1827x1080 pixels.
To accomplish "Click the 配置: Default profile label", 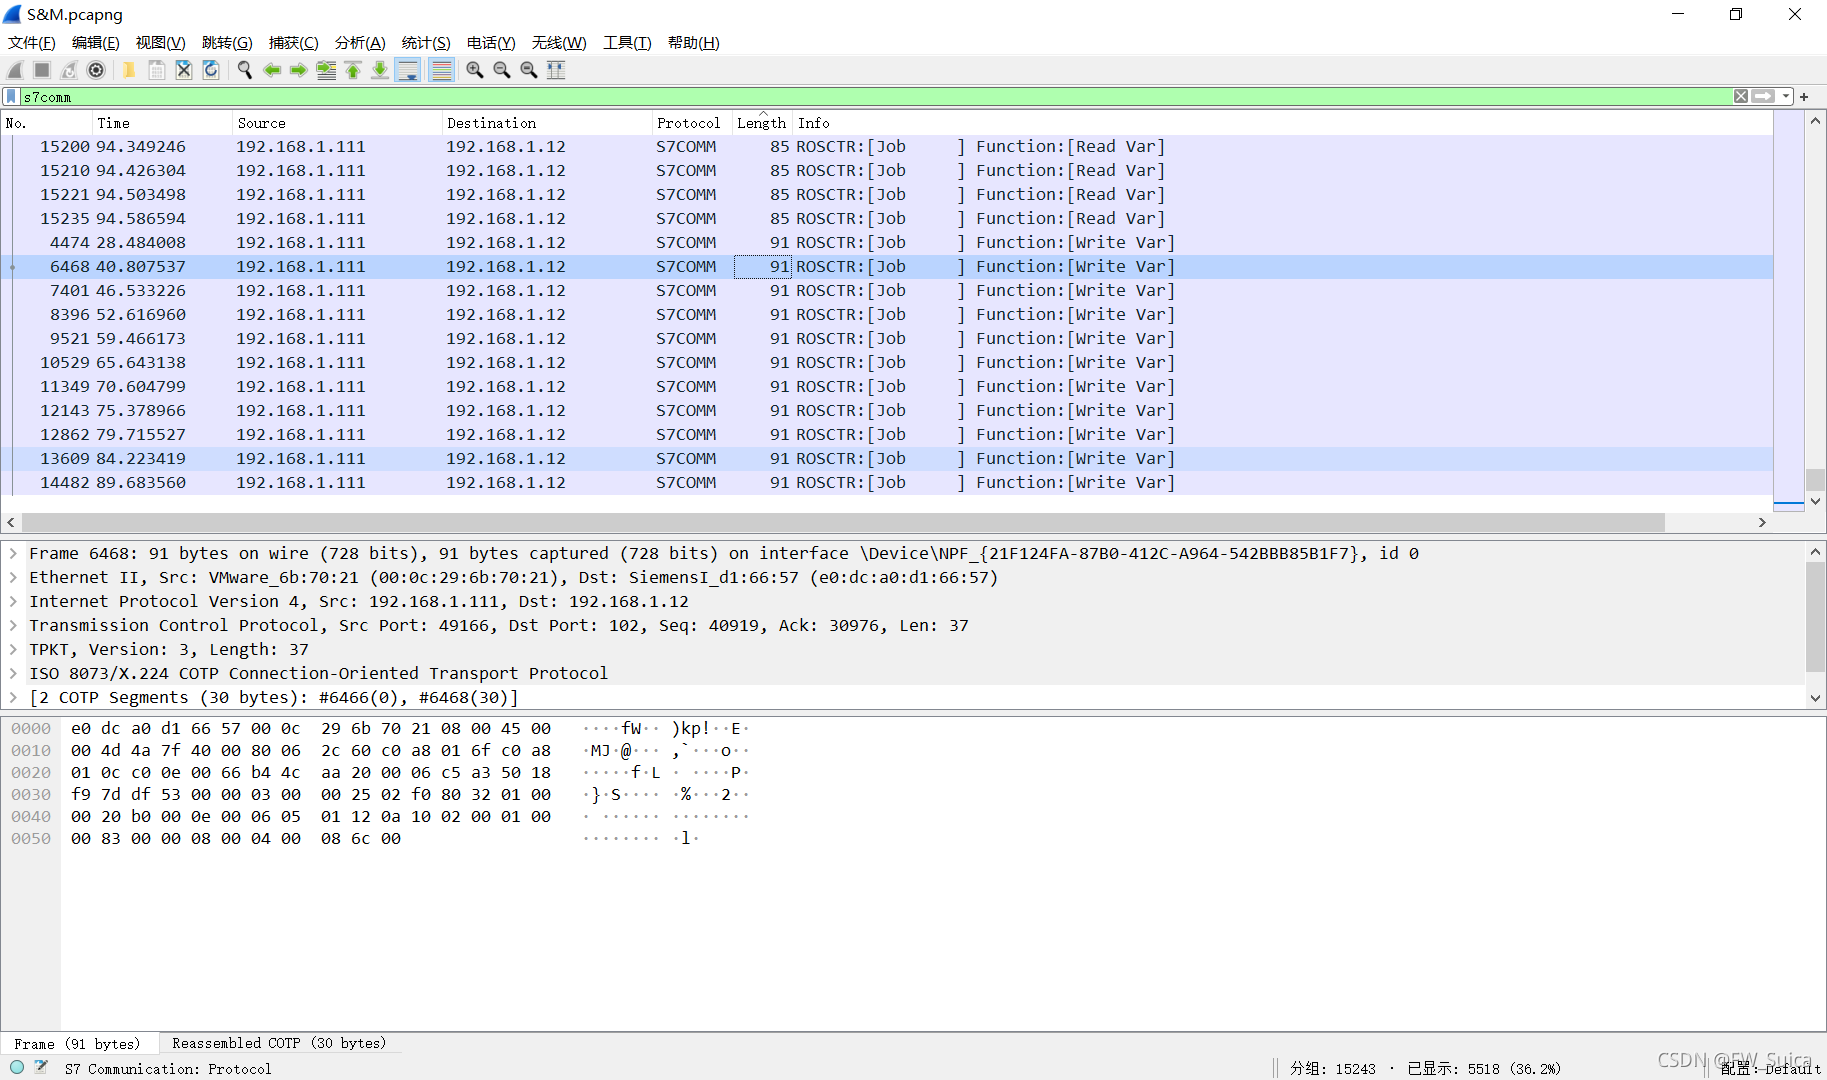I will [1770, 1068].
